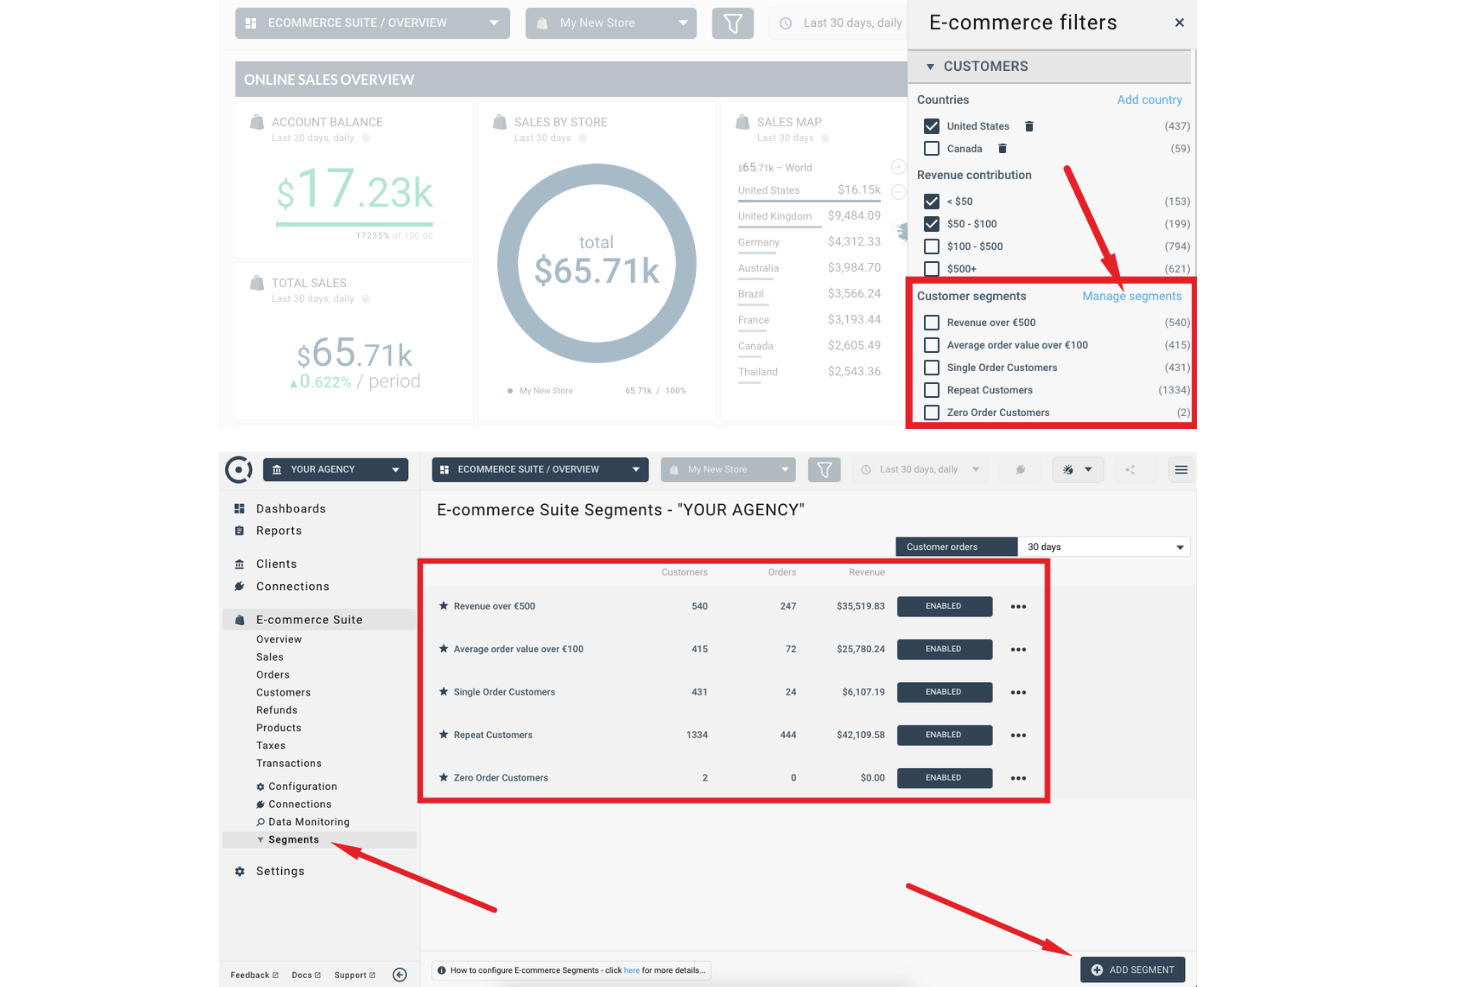Check the Repeat Customers segment checkbox
This screenshot has width=1480, height=987.
931,390
